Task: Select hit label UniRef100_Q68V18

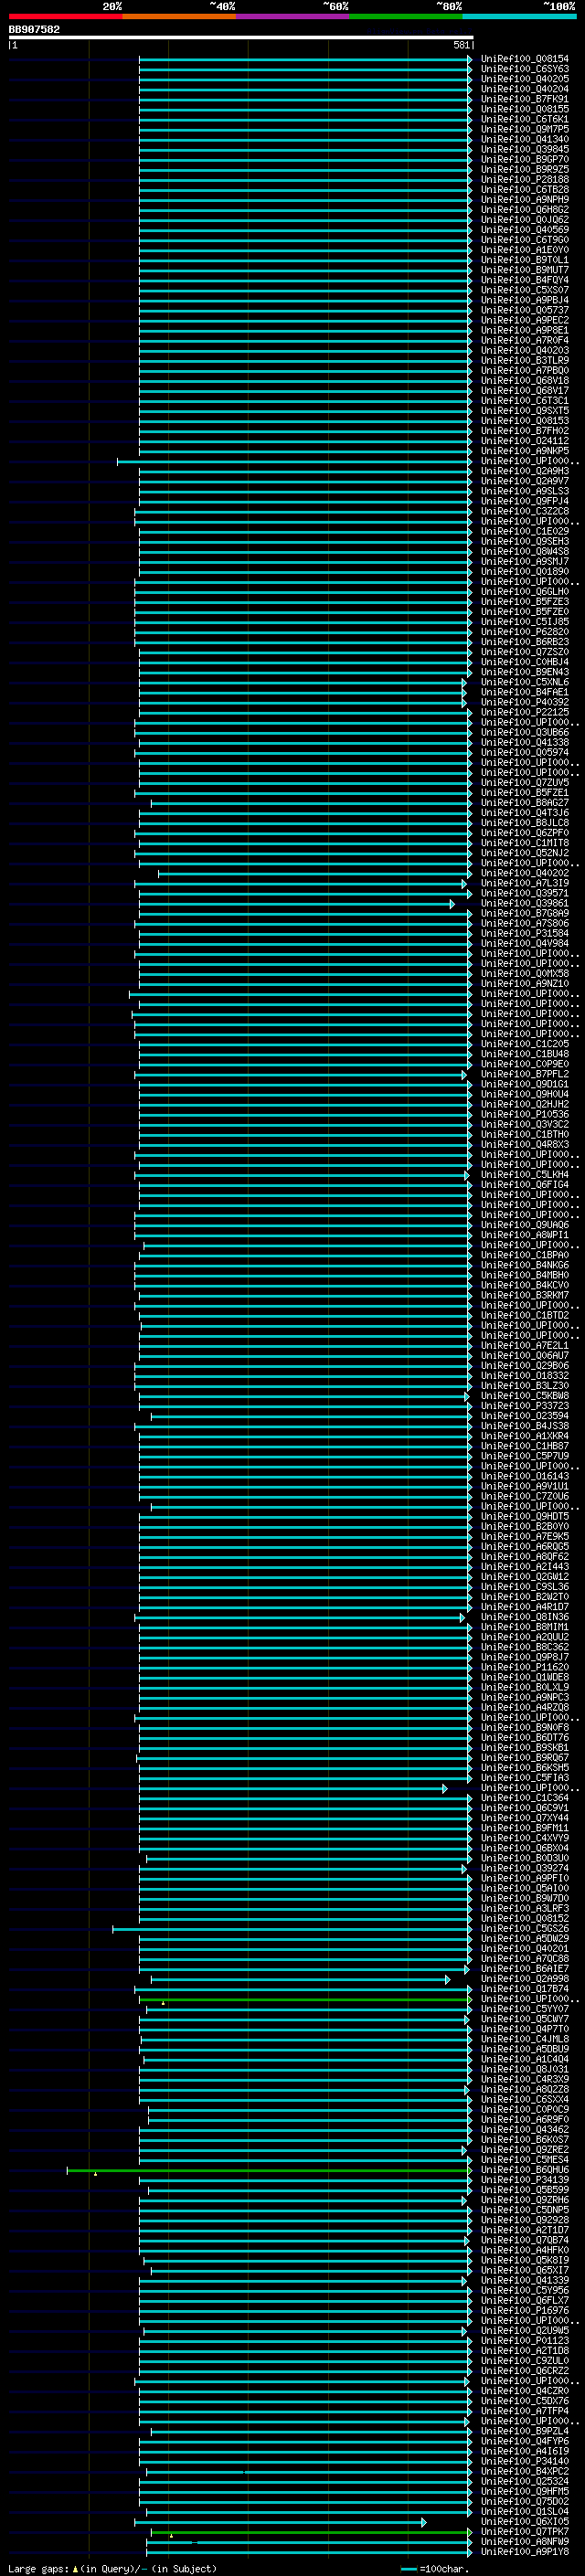Action: (x=525, y=381)
